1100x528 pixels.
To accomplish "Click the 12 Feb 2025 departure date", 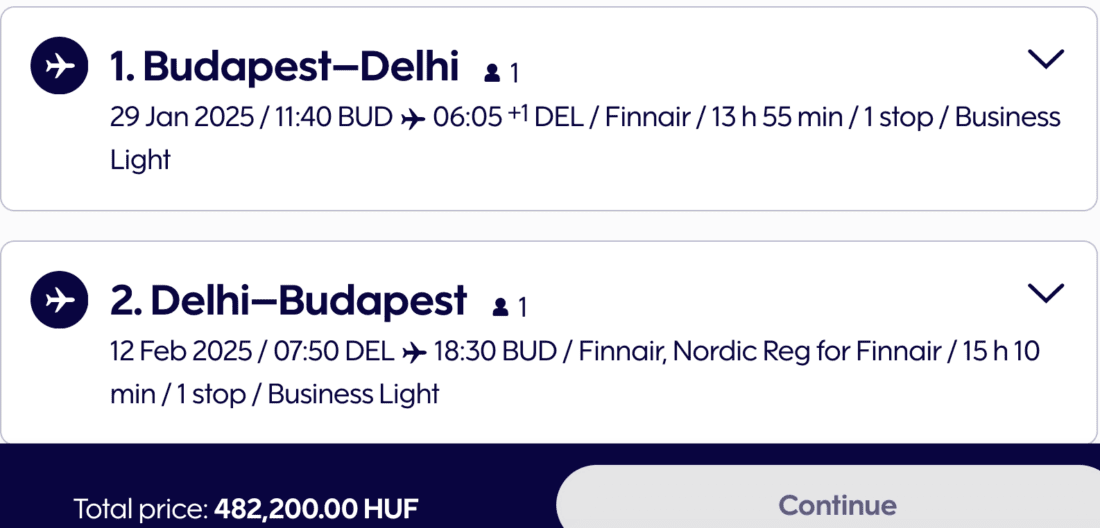I will click(x=180, y=351).
